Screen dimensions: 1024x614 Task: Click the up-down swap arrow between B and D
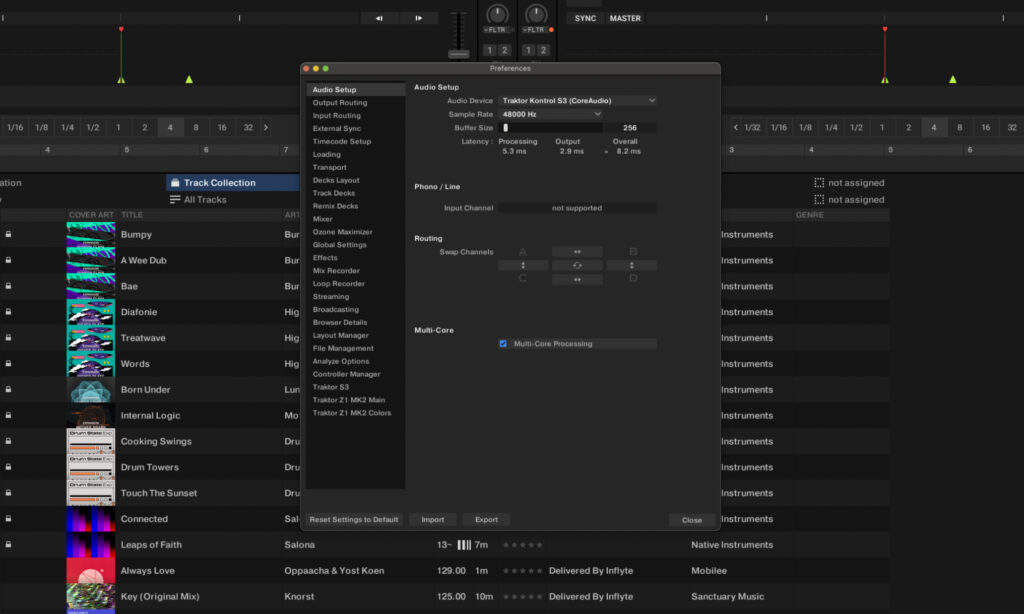tap(632, 266)
